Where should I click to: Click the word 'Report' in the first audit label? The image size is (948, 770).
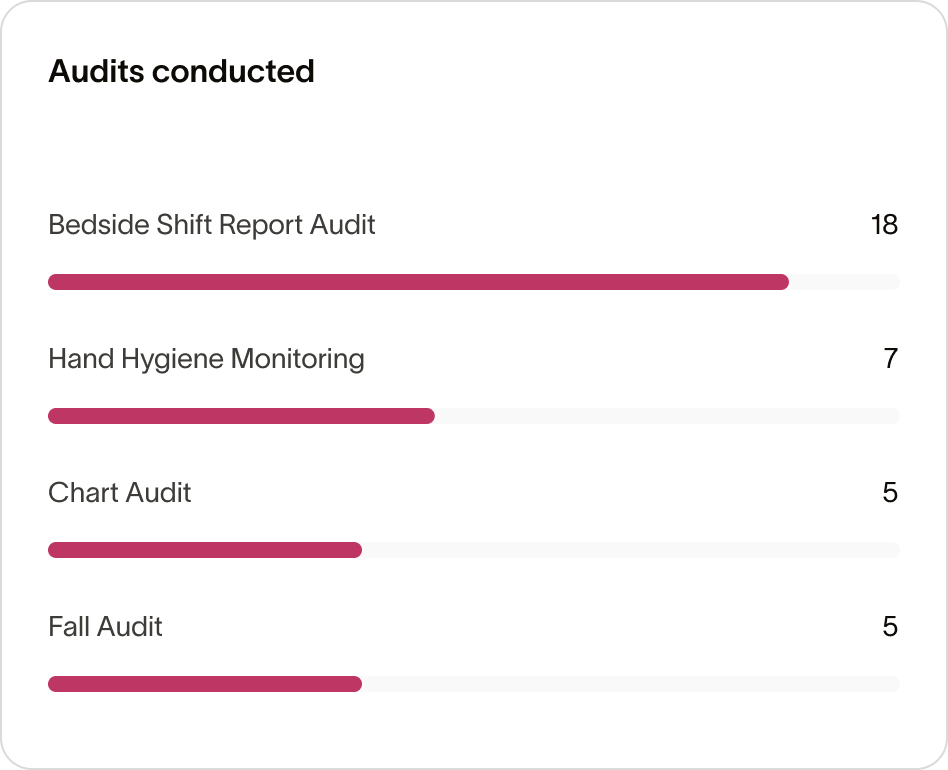pyautogui.click(x=261, y=224)
